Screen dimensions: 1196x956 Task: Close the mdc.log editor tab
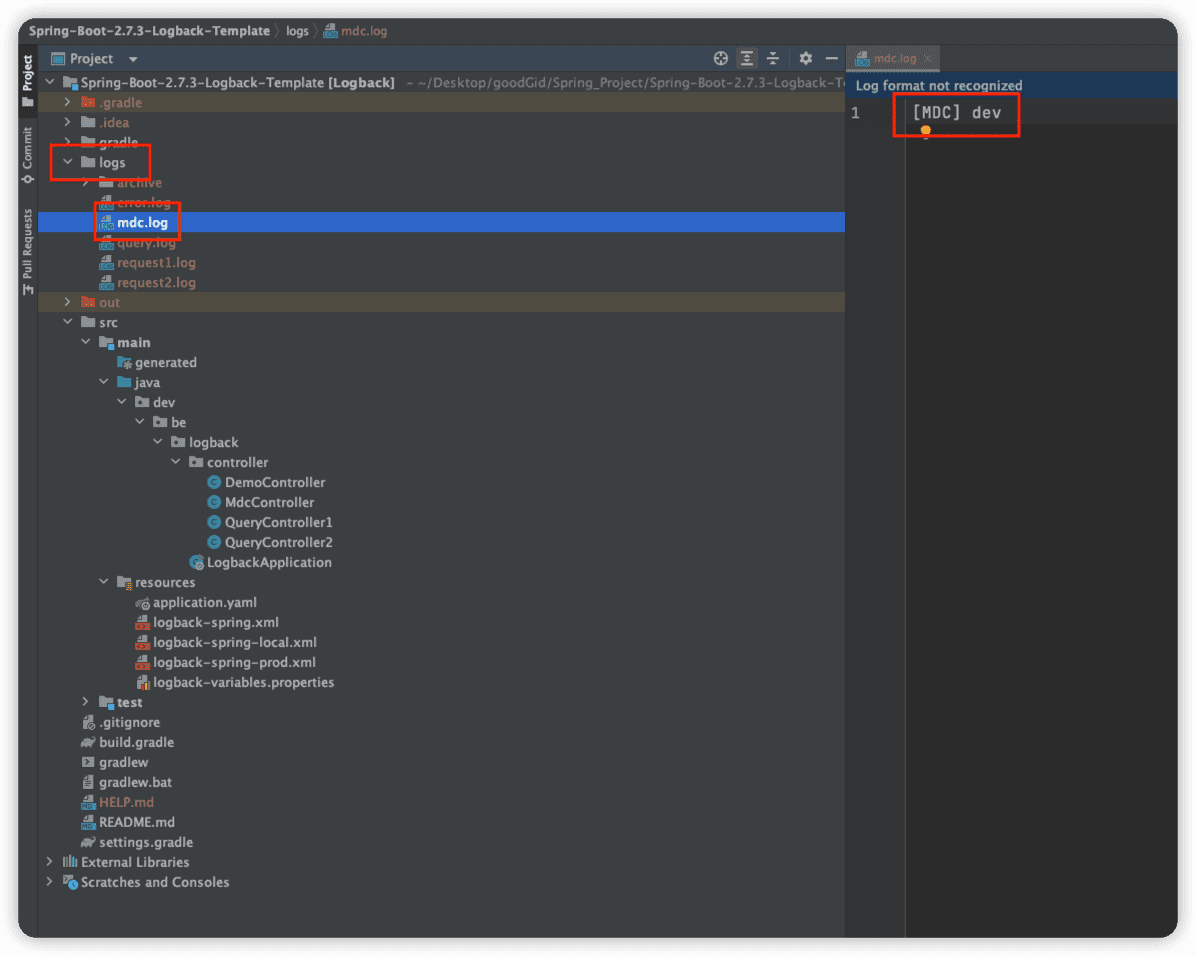coord(929,58)
